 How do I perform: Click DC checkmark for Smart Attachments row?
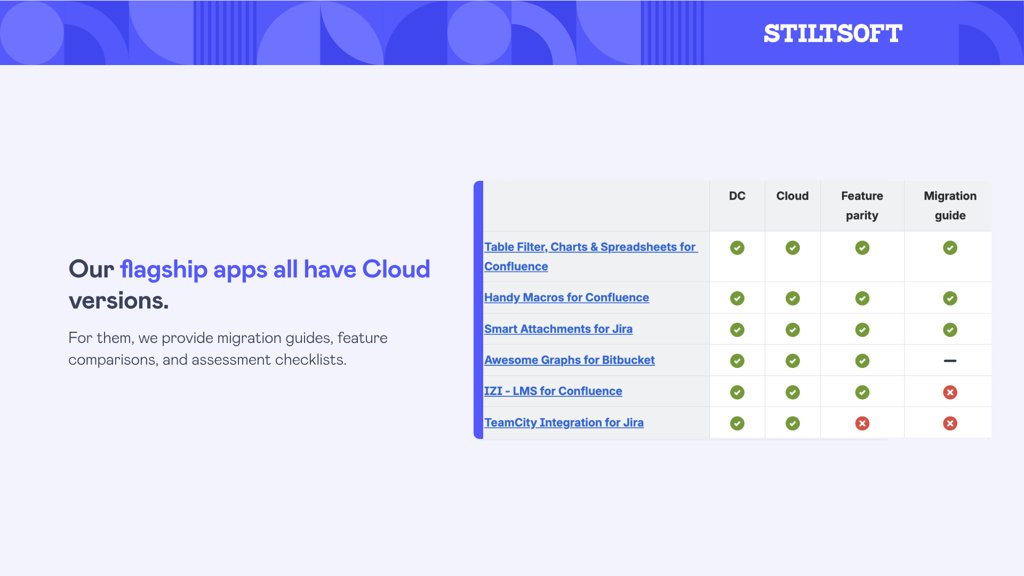(737, 329)
